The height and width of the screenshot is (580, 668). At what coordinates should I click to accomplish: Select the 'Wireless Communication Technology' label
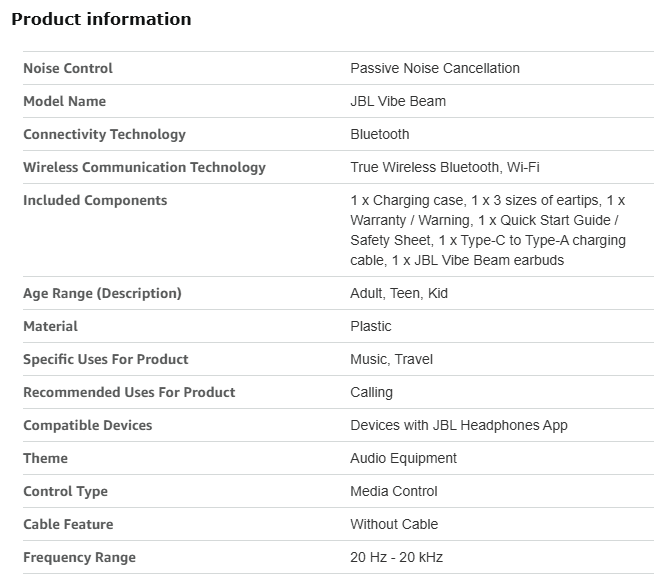(144, 167)
